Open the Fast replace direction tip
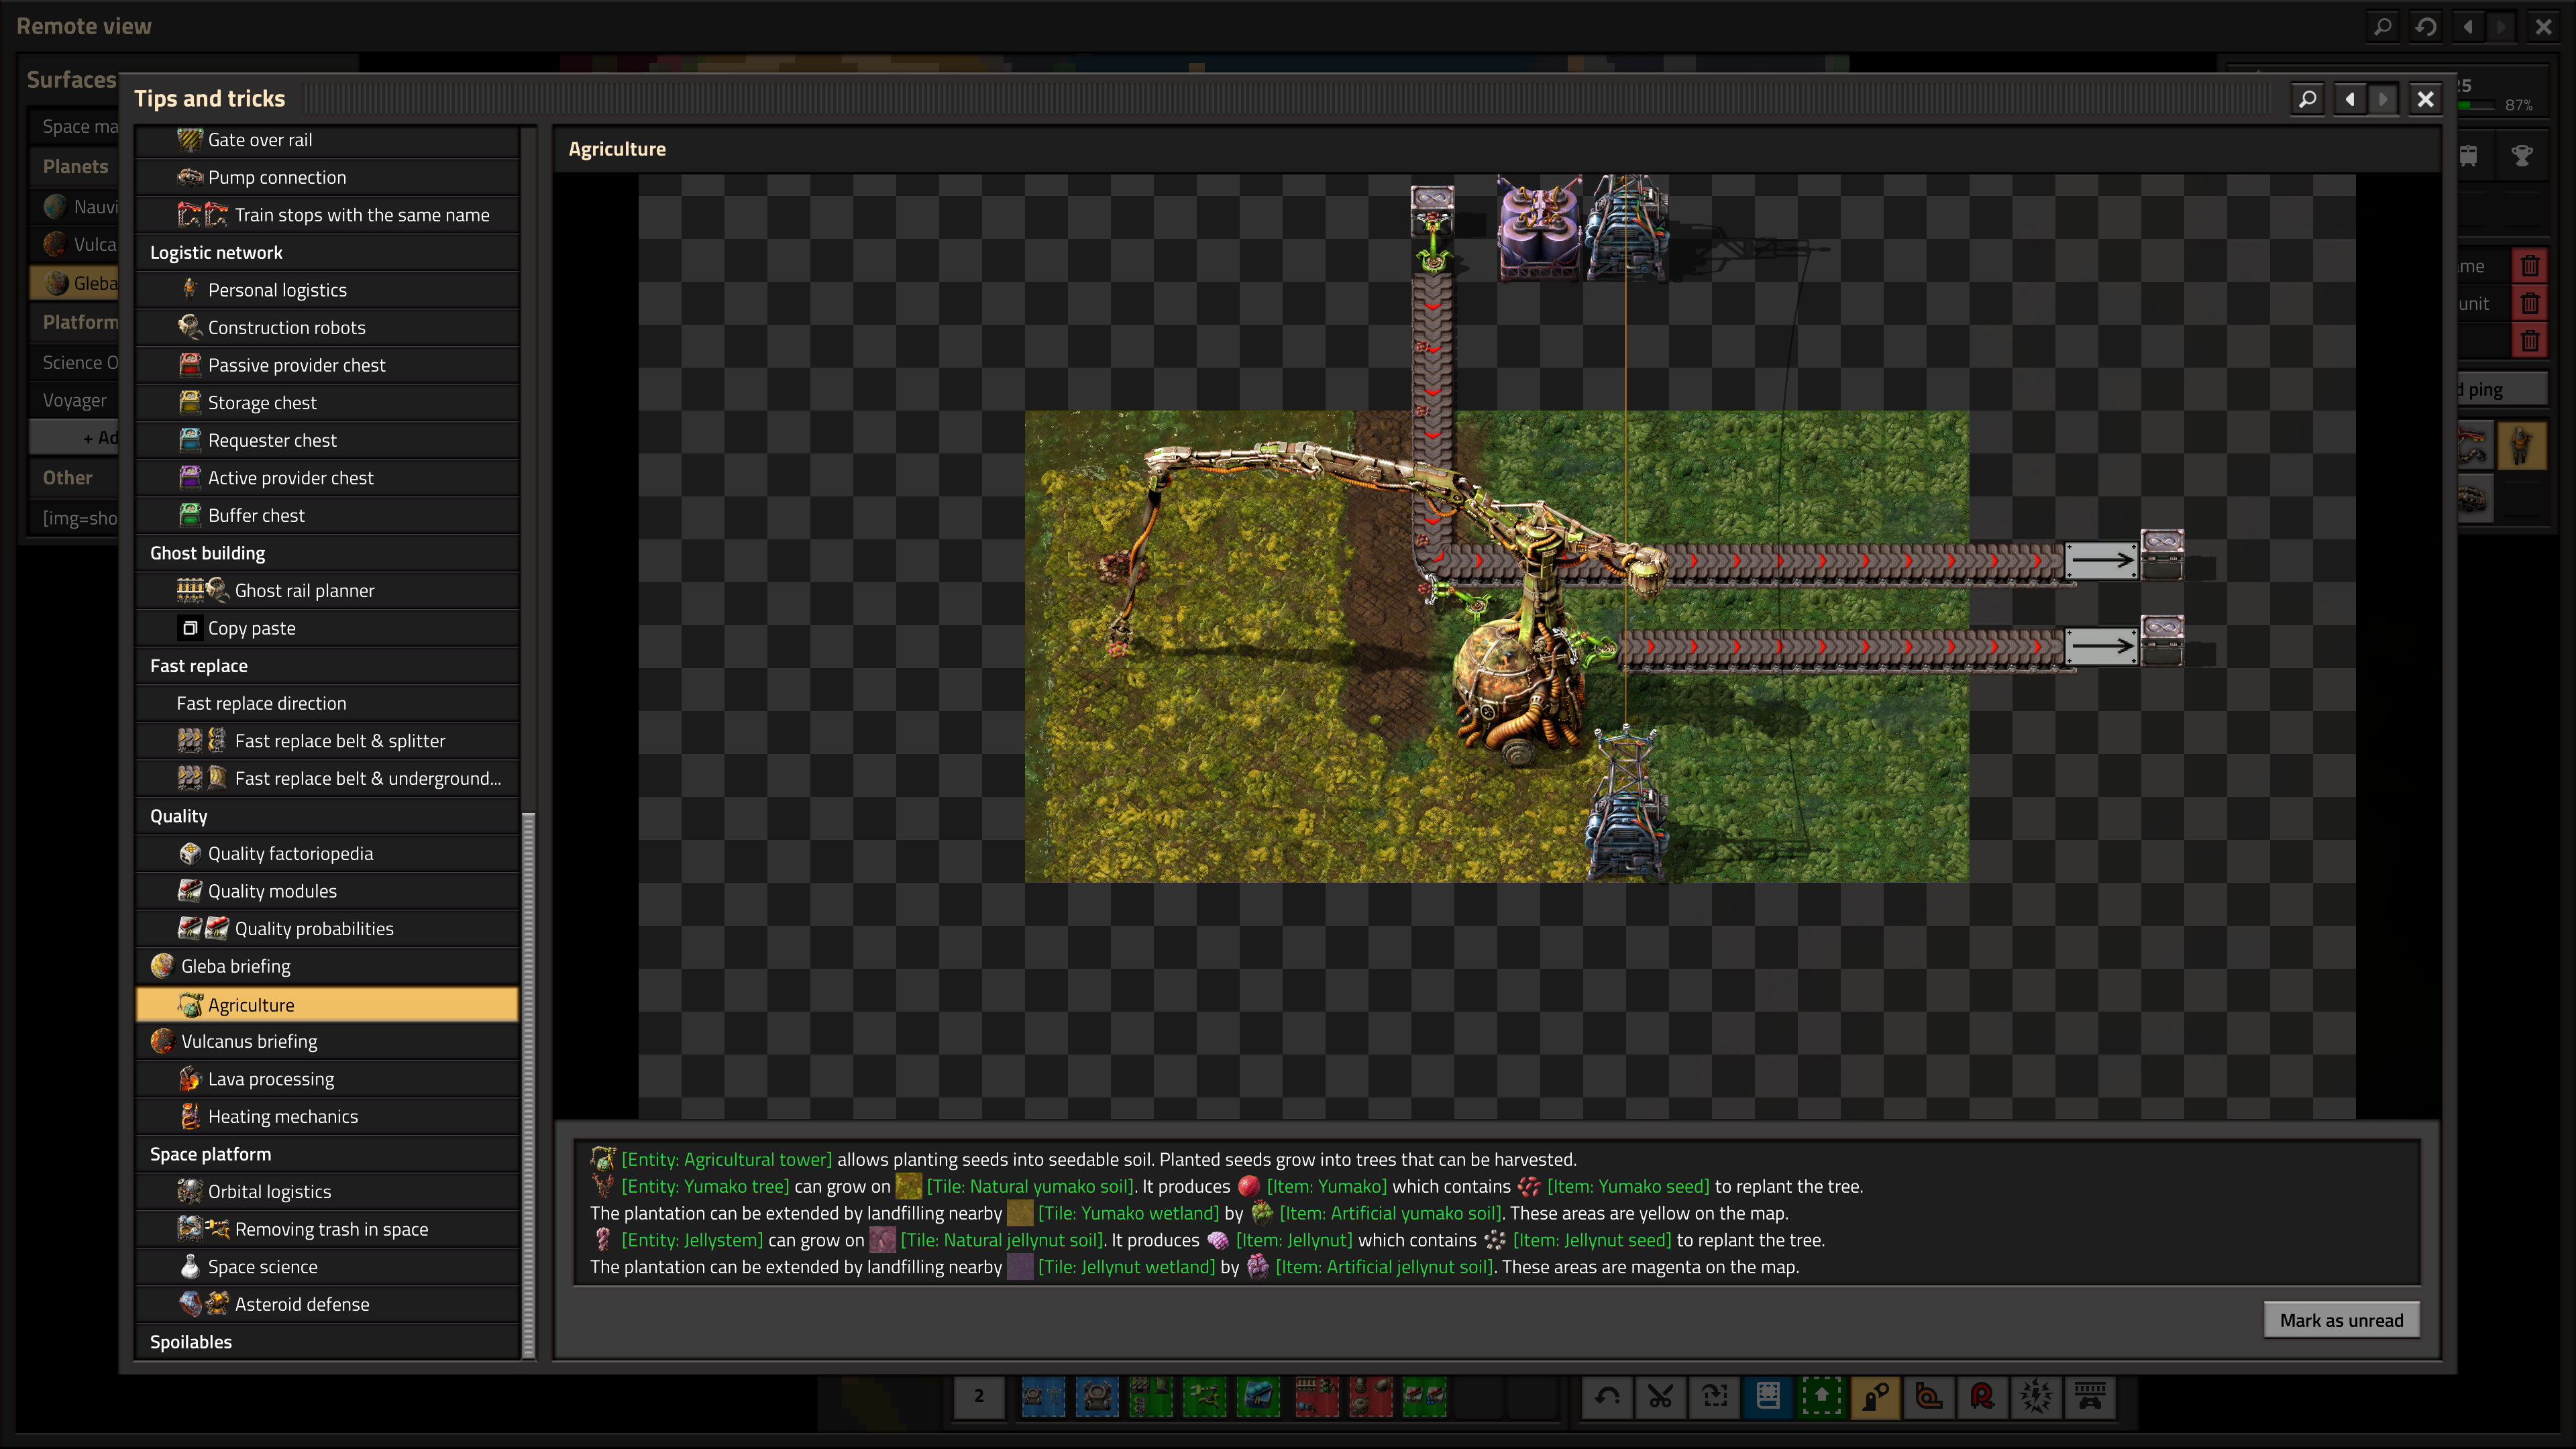Screen dimensions: 2576x1449 (x=327, y=703)
